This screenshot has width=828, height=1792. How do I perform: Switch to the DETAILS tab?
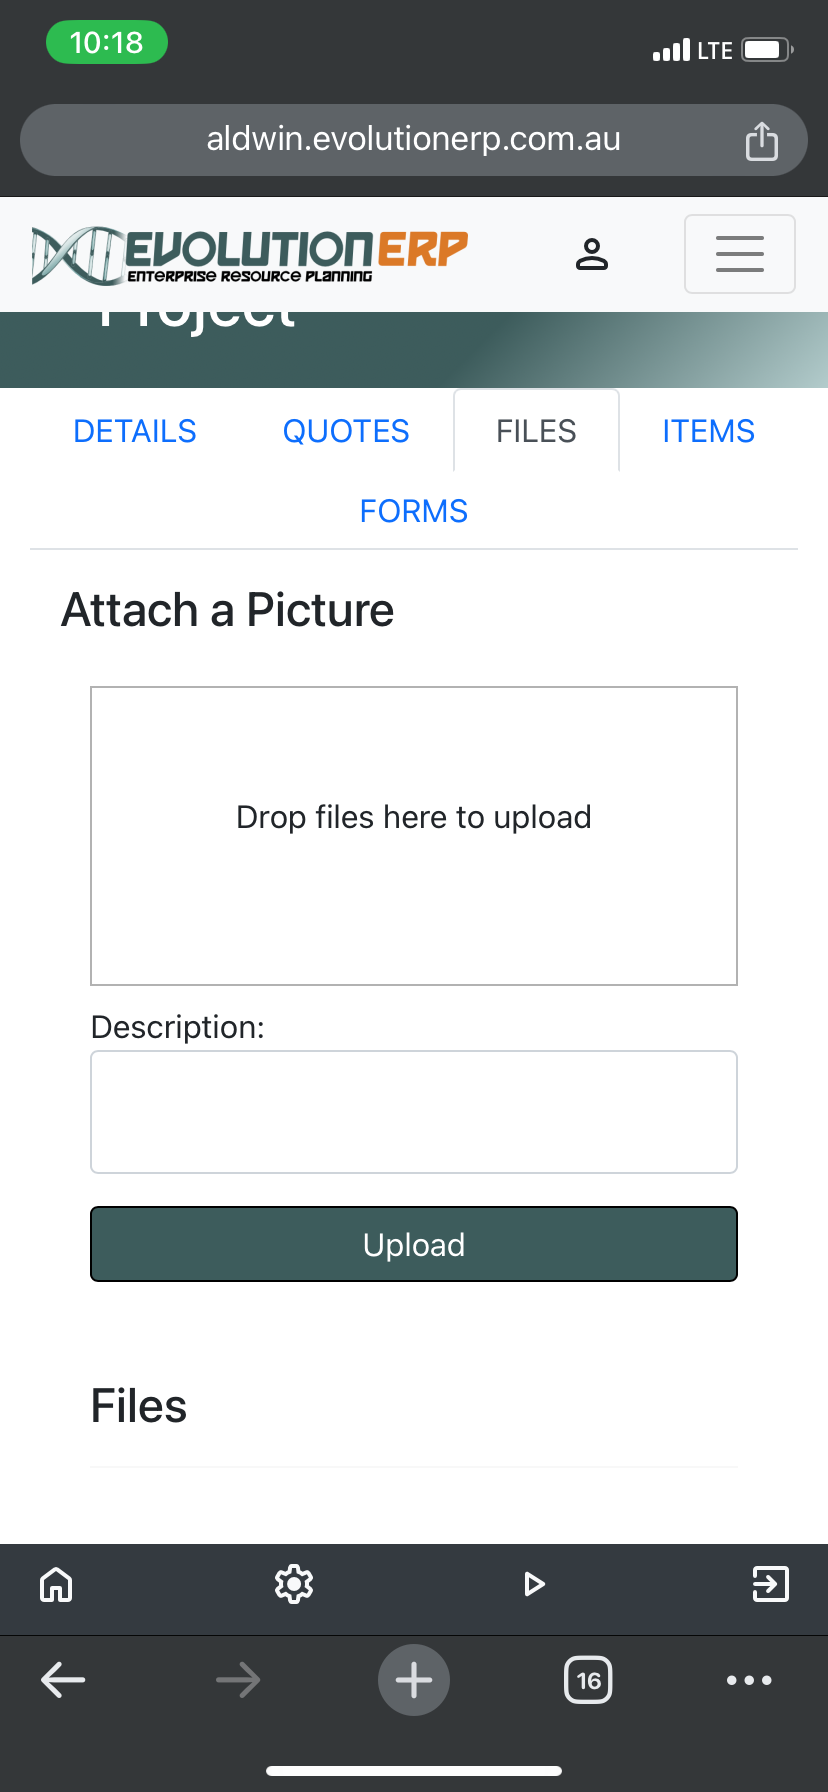tap(135, 431)
